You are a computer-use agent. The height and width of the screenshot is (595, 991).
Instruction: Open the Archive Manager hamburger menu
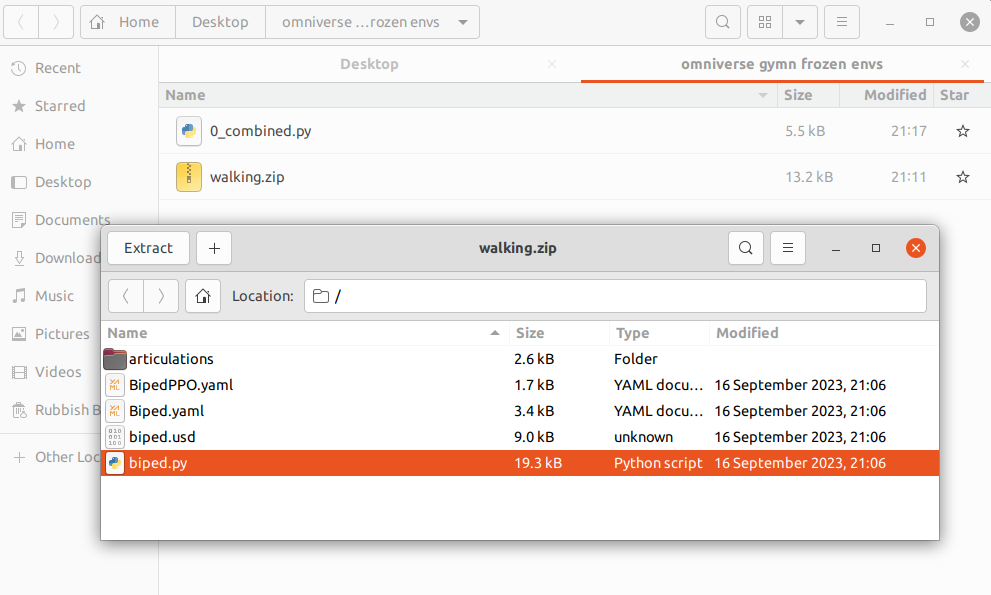click(789, 248)
